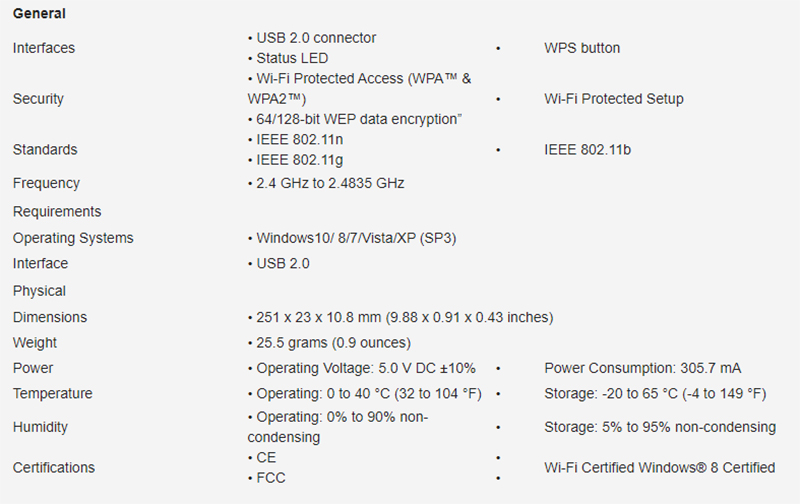Click the Wi-Fi Certified Windows® 8 Certified text
The image size is (800, 504).
660,467
